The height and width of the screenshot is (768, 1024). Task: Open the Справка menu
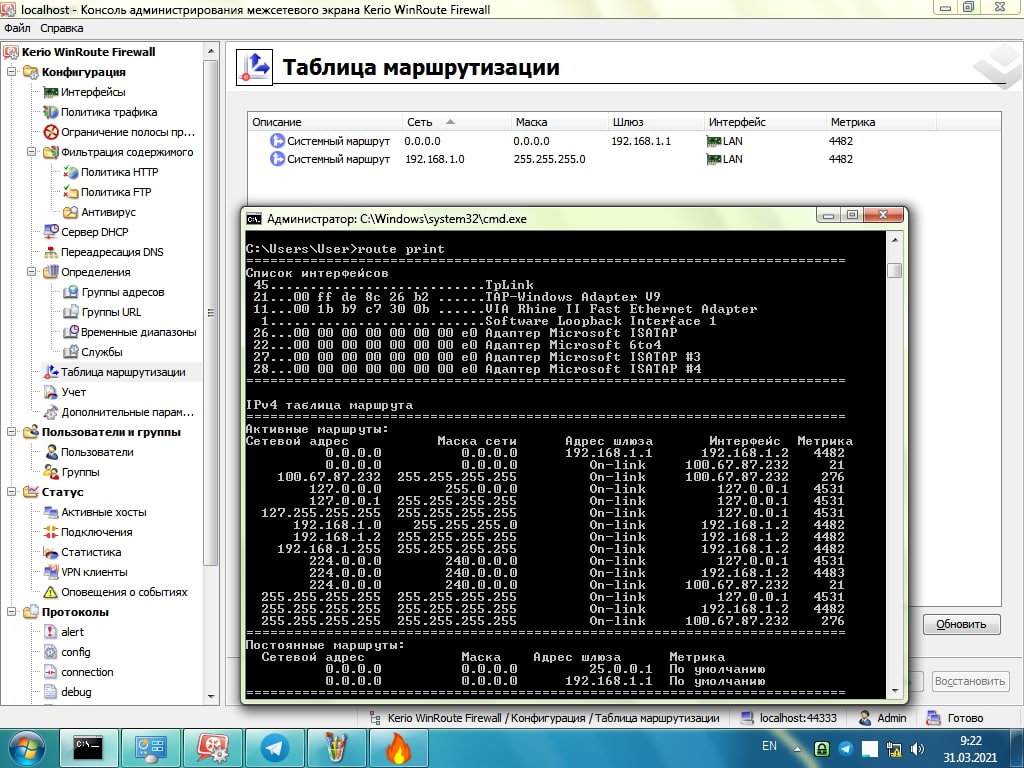coord(61,28)
